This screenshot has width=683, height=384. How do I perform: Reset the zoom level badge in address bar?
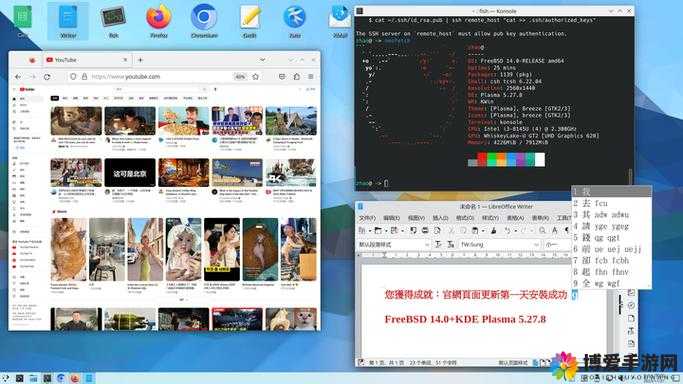click(240, 77)
